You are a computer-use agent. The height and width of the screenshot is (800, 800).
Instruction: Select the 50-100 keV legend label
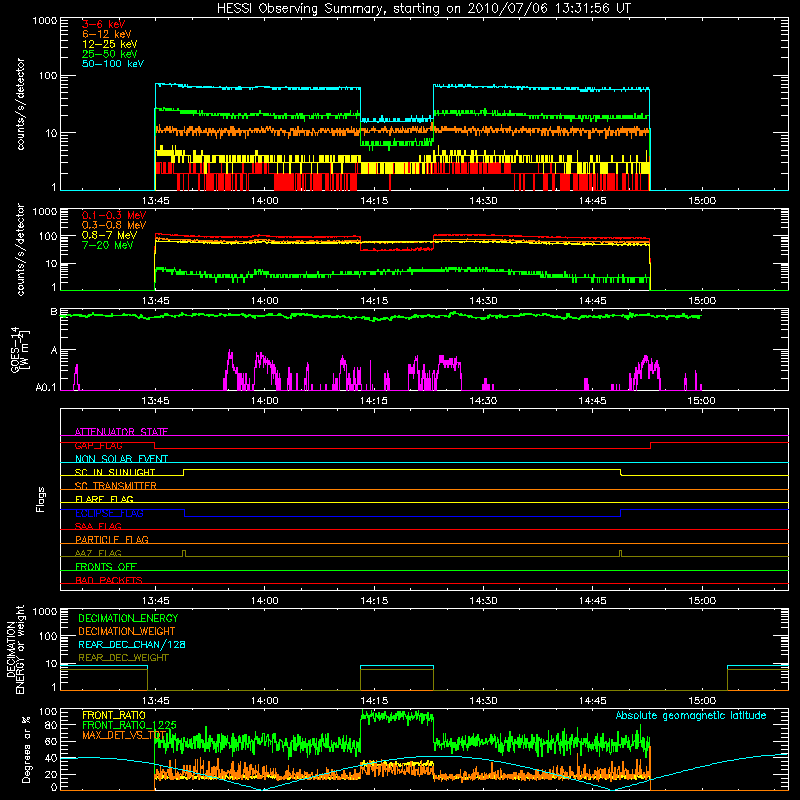112,64
